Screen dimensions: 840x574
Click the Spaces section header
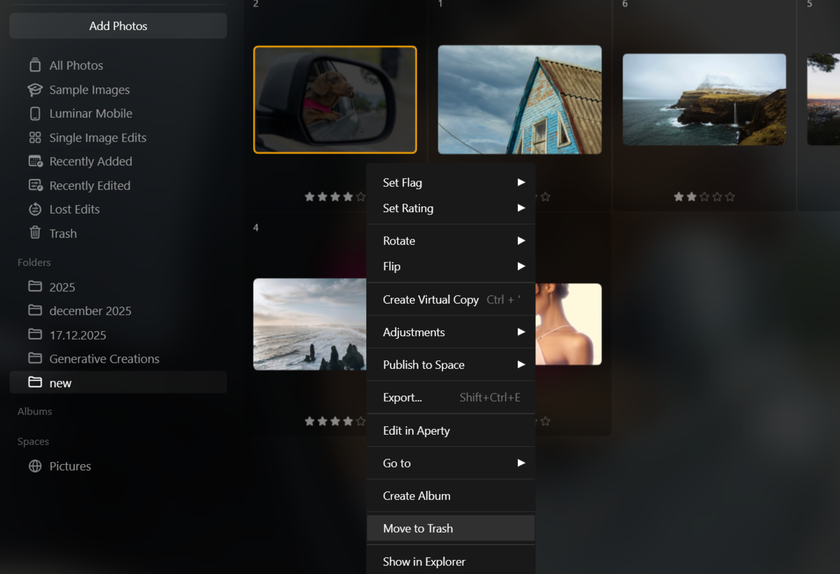point(33,442)
